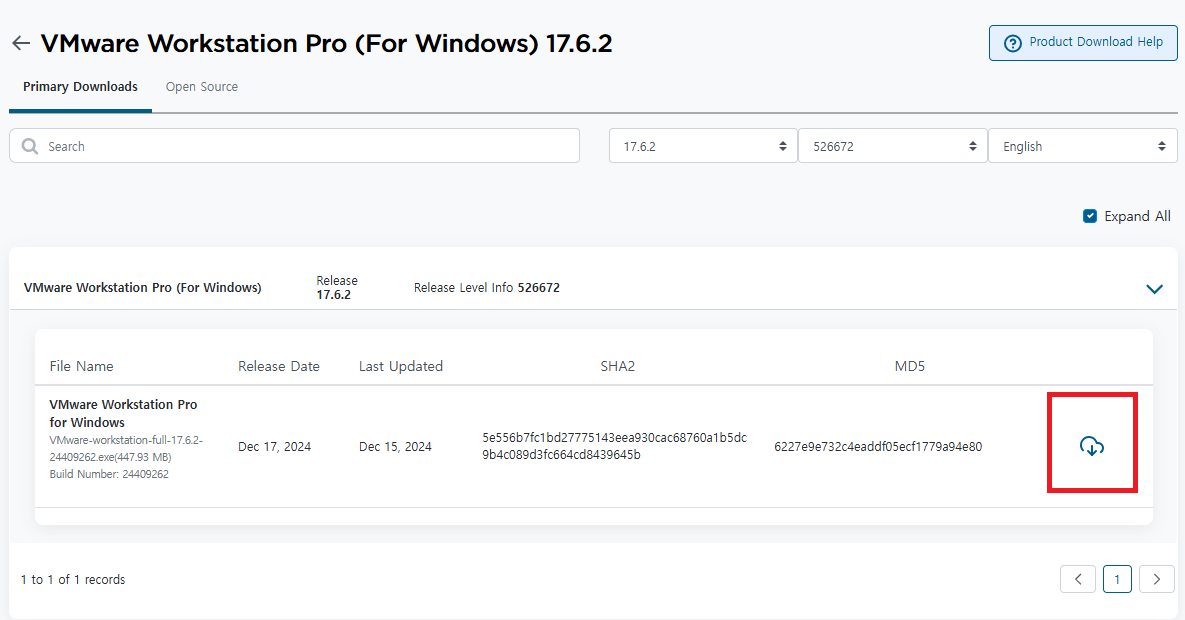Click the File Name column header
The width and height of the screenshot is (1185, 620).
[x=82, y=366]
